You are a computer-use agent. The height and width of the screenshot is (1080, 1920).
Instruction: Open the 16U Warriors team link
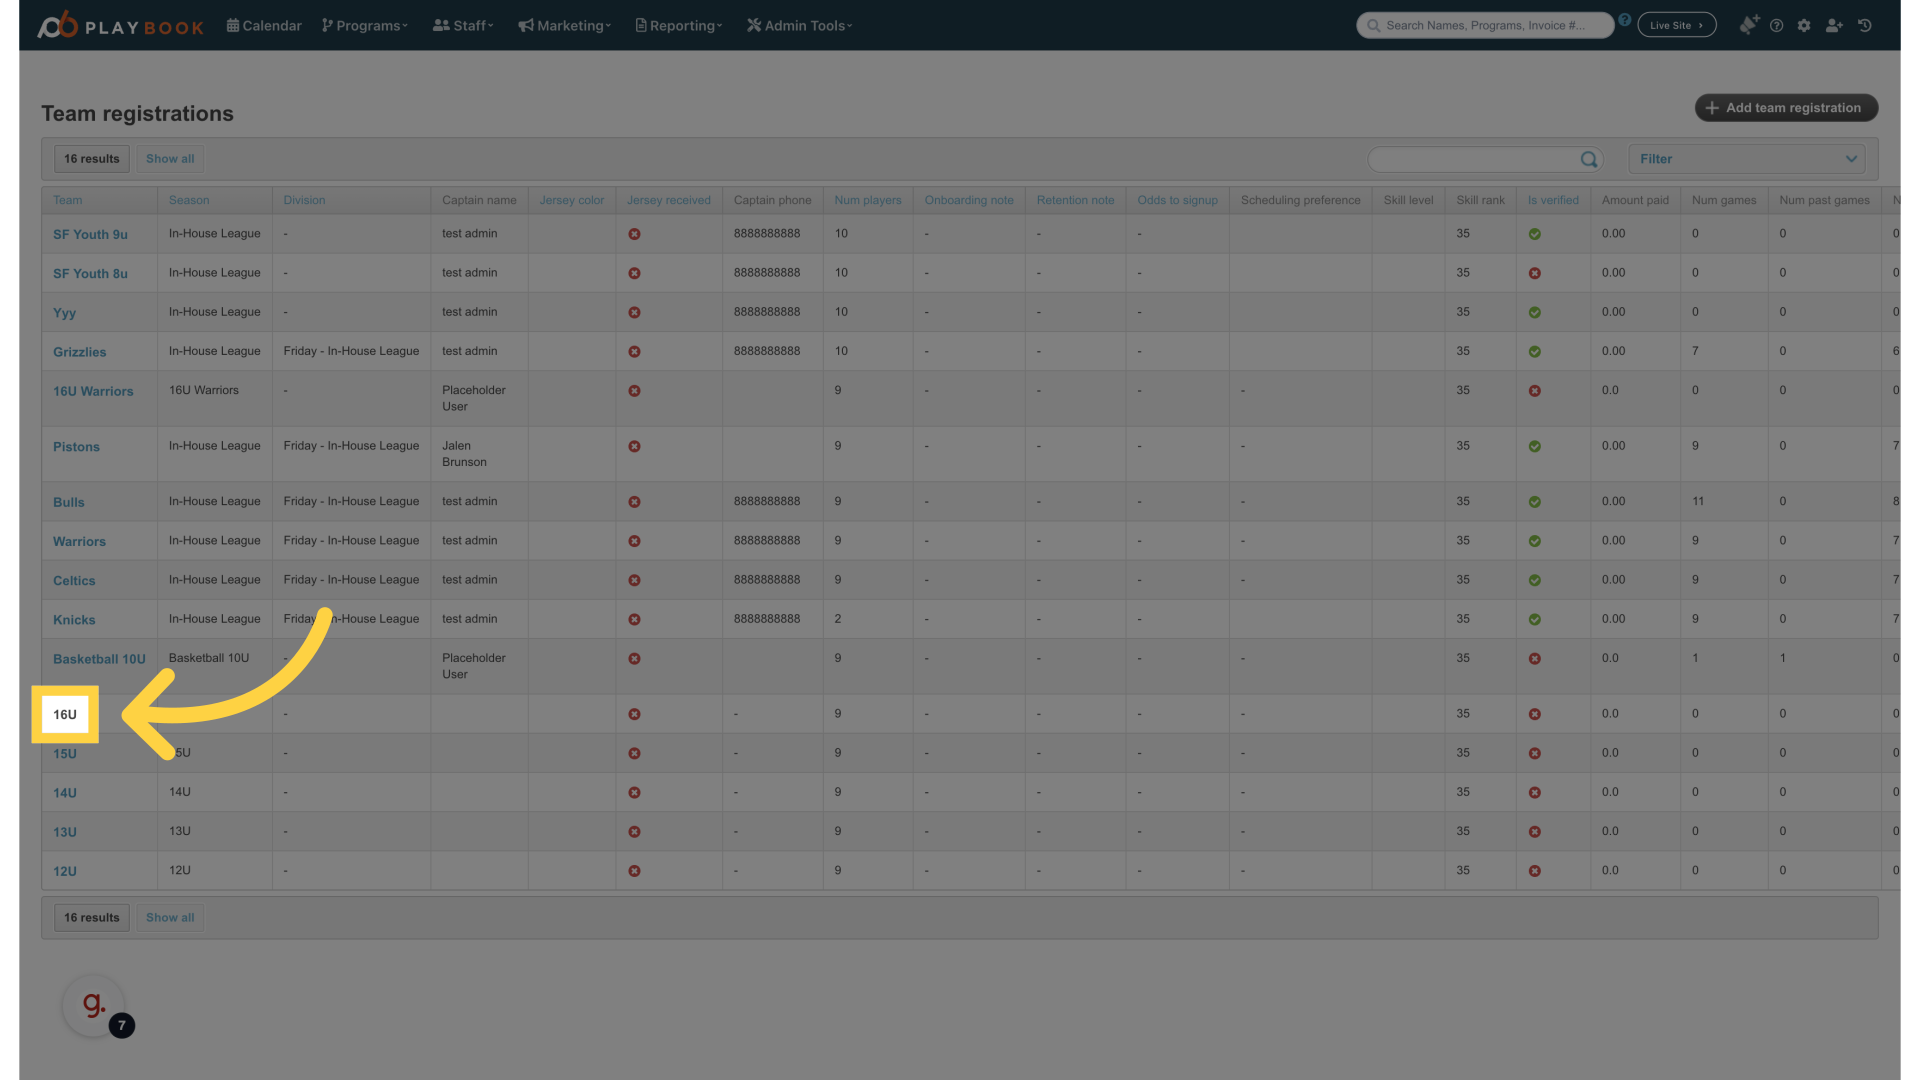click(x=93, y=391)
